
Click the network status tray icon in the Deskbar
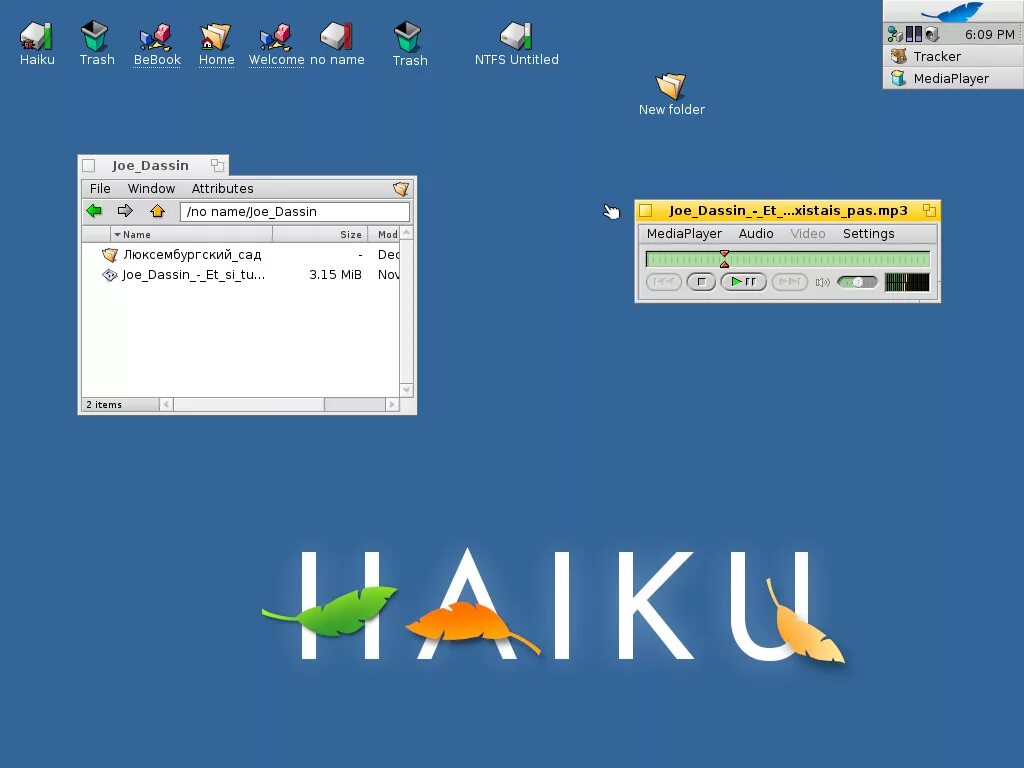pyautogui.click(x=895, y=35)
